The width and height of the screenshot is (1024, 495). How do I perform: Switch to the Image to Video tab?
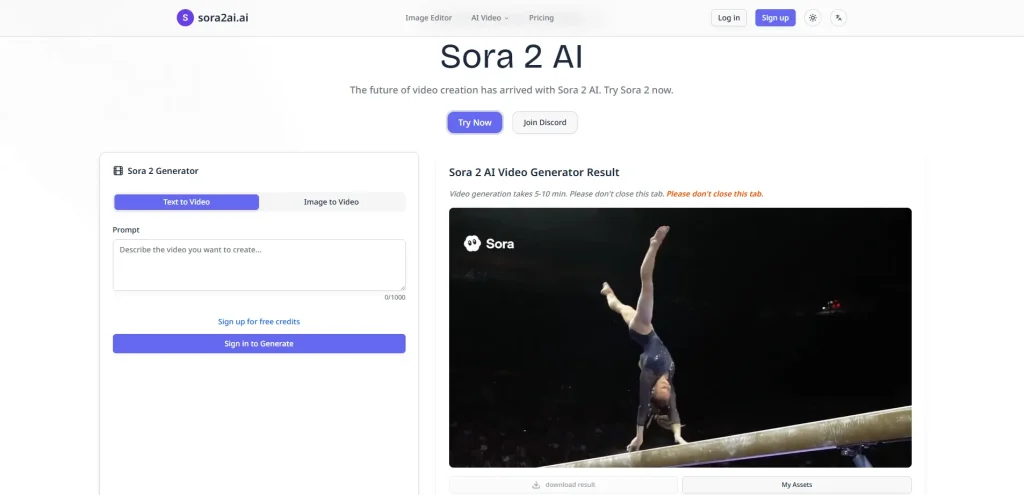point(331,202)
